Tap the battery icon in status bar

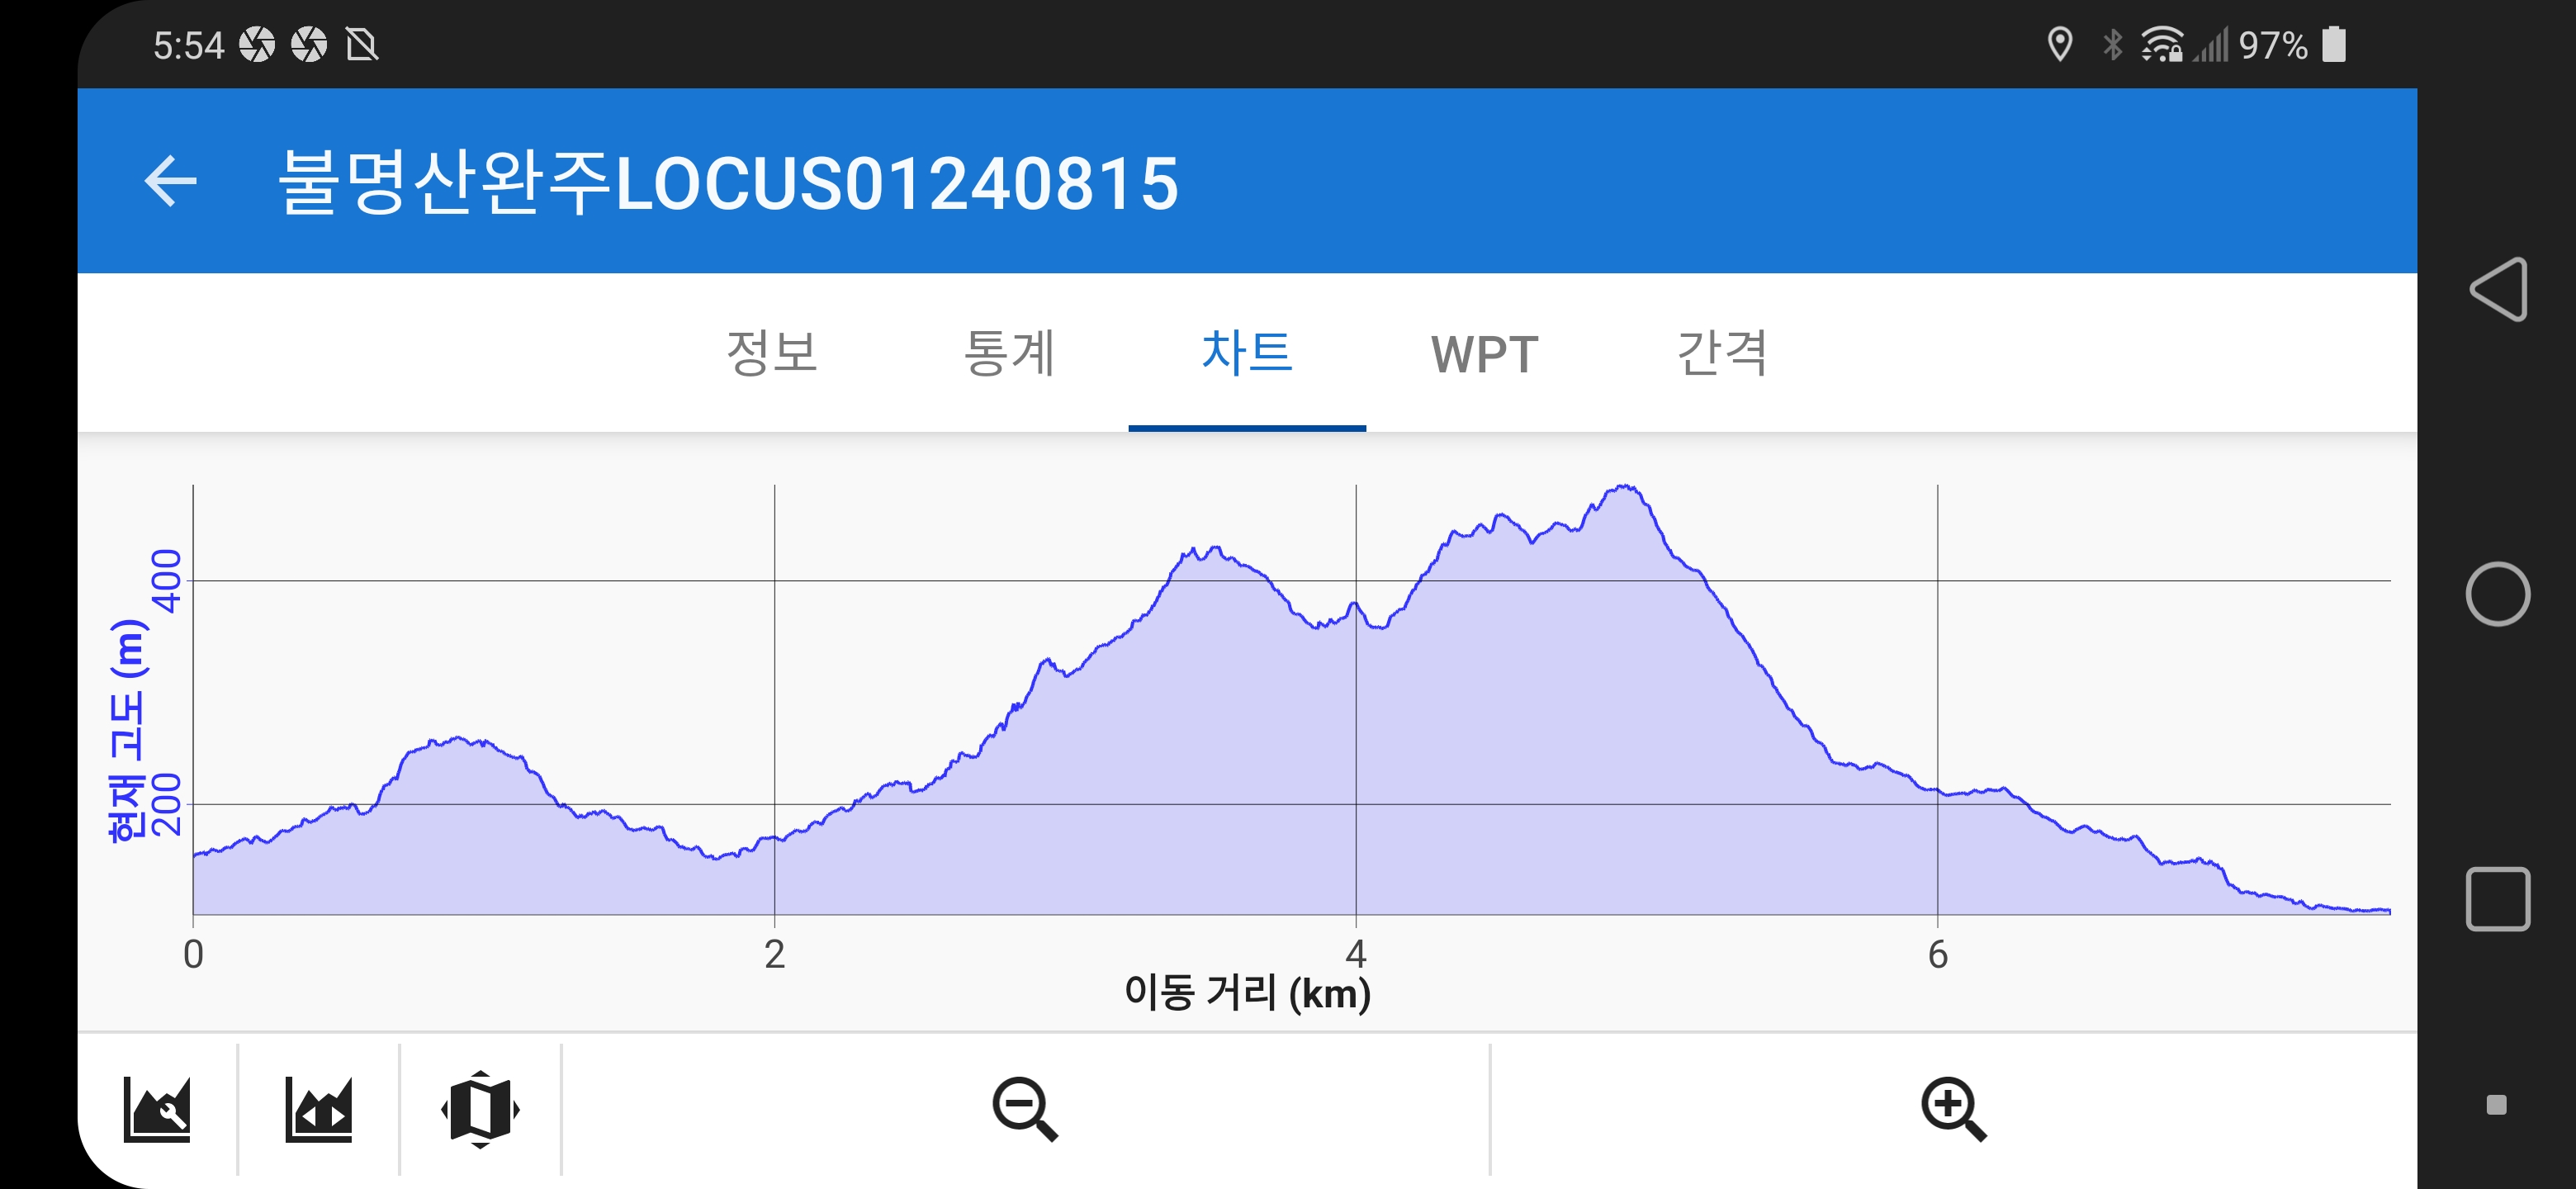pyautogui.click(x=2334, y=45)
